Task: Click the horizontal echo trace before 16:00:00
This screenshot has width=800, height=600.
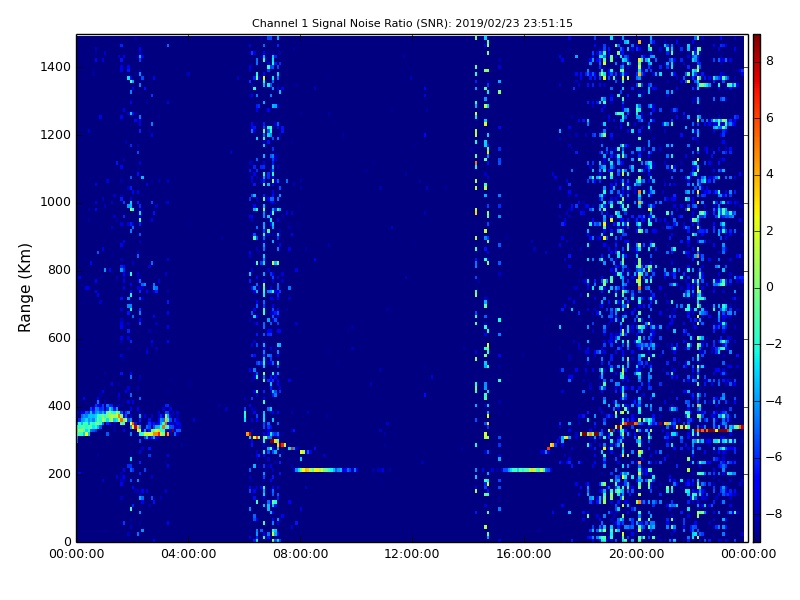Action: [x=527, y=470]
